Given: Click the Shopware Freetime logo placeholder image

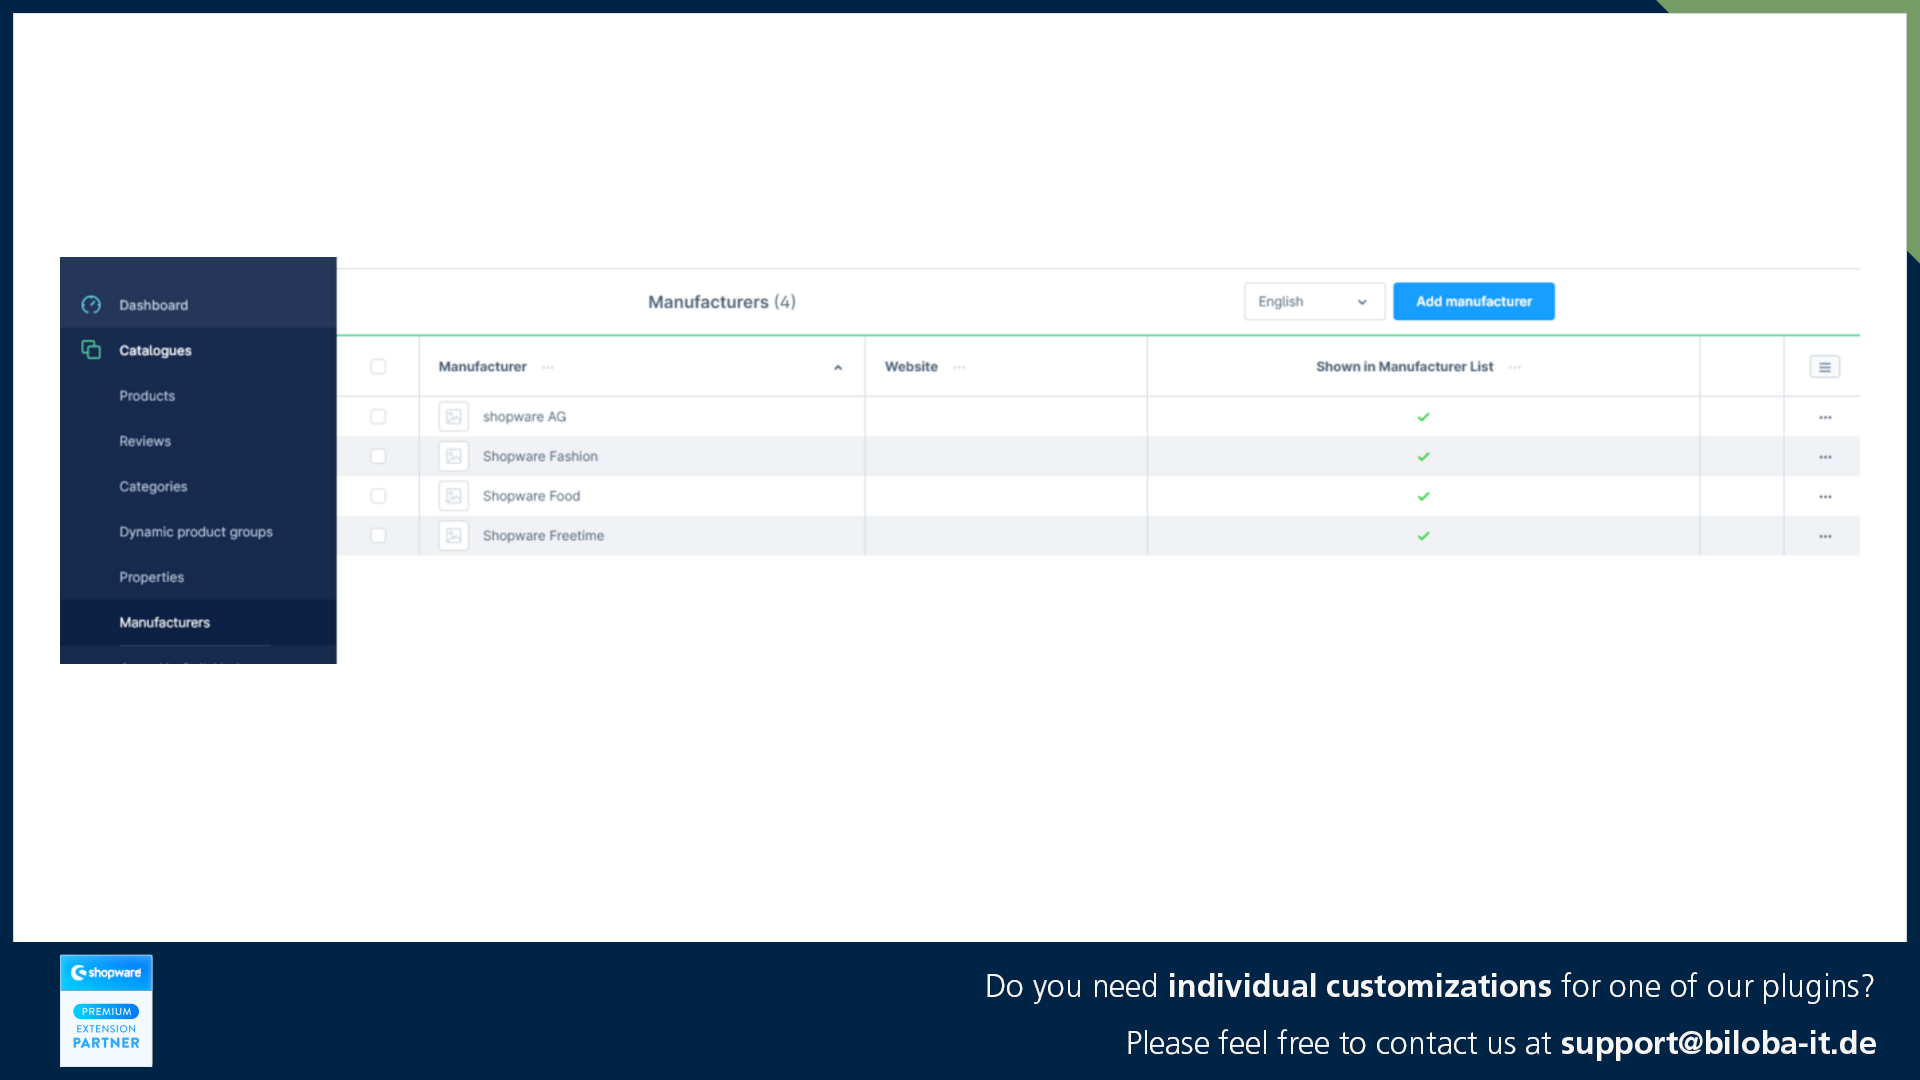Looking at the screenshot, I should pyautogui.click(x=454, y=536).
